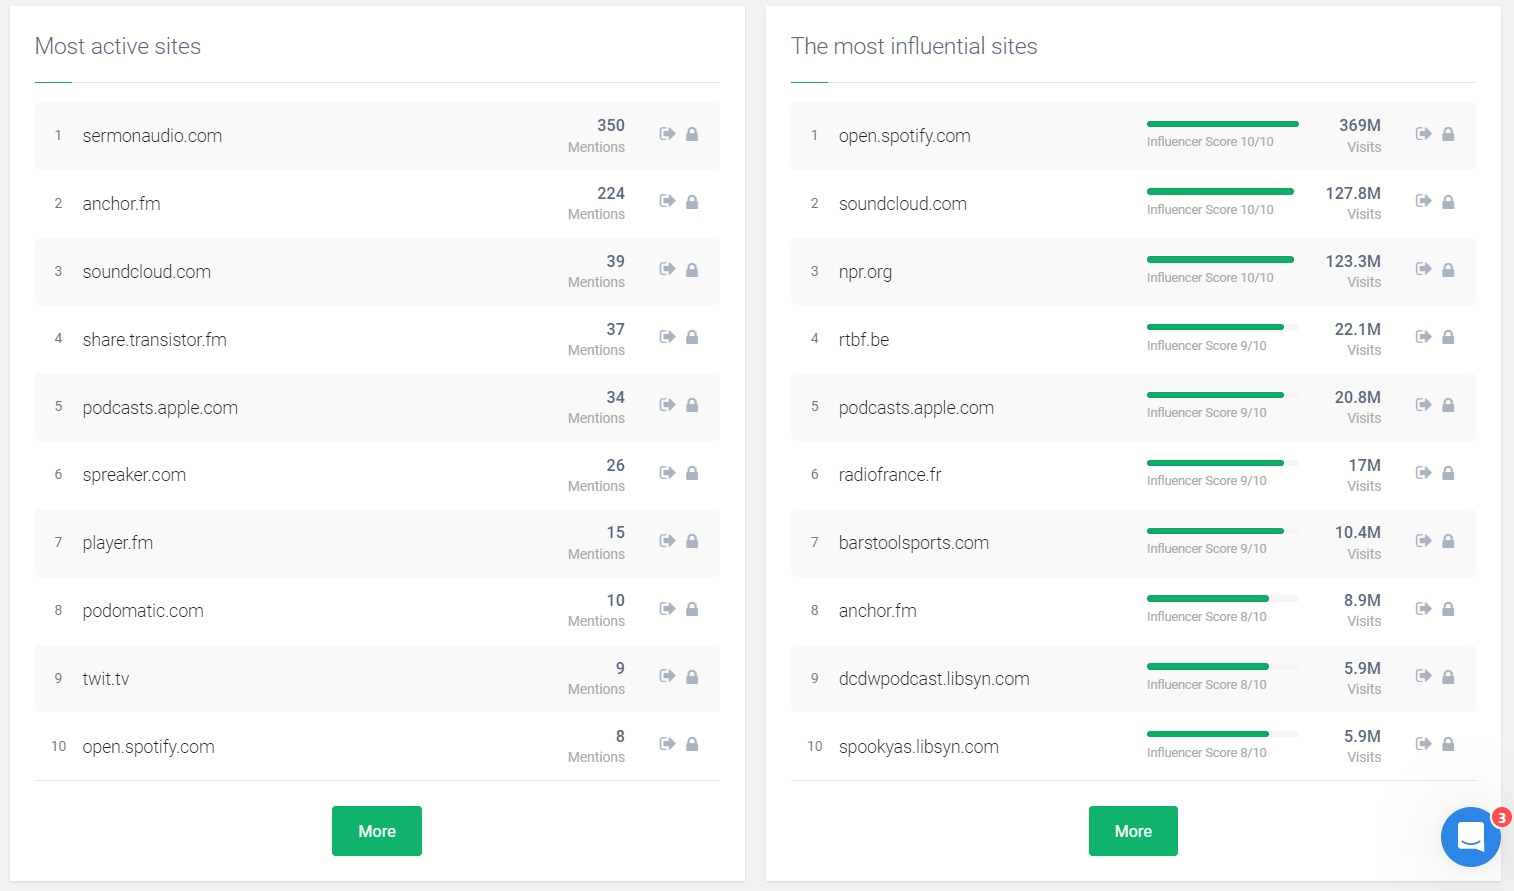The width and height of the screenshot is (1514, 891).
Task: Click the lock icon in the barstoolsports.com row
Action: click(1448, 541)
